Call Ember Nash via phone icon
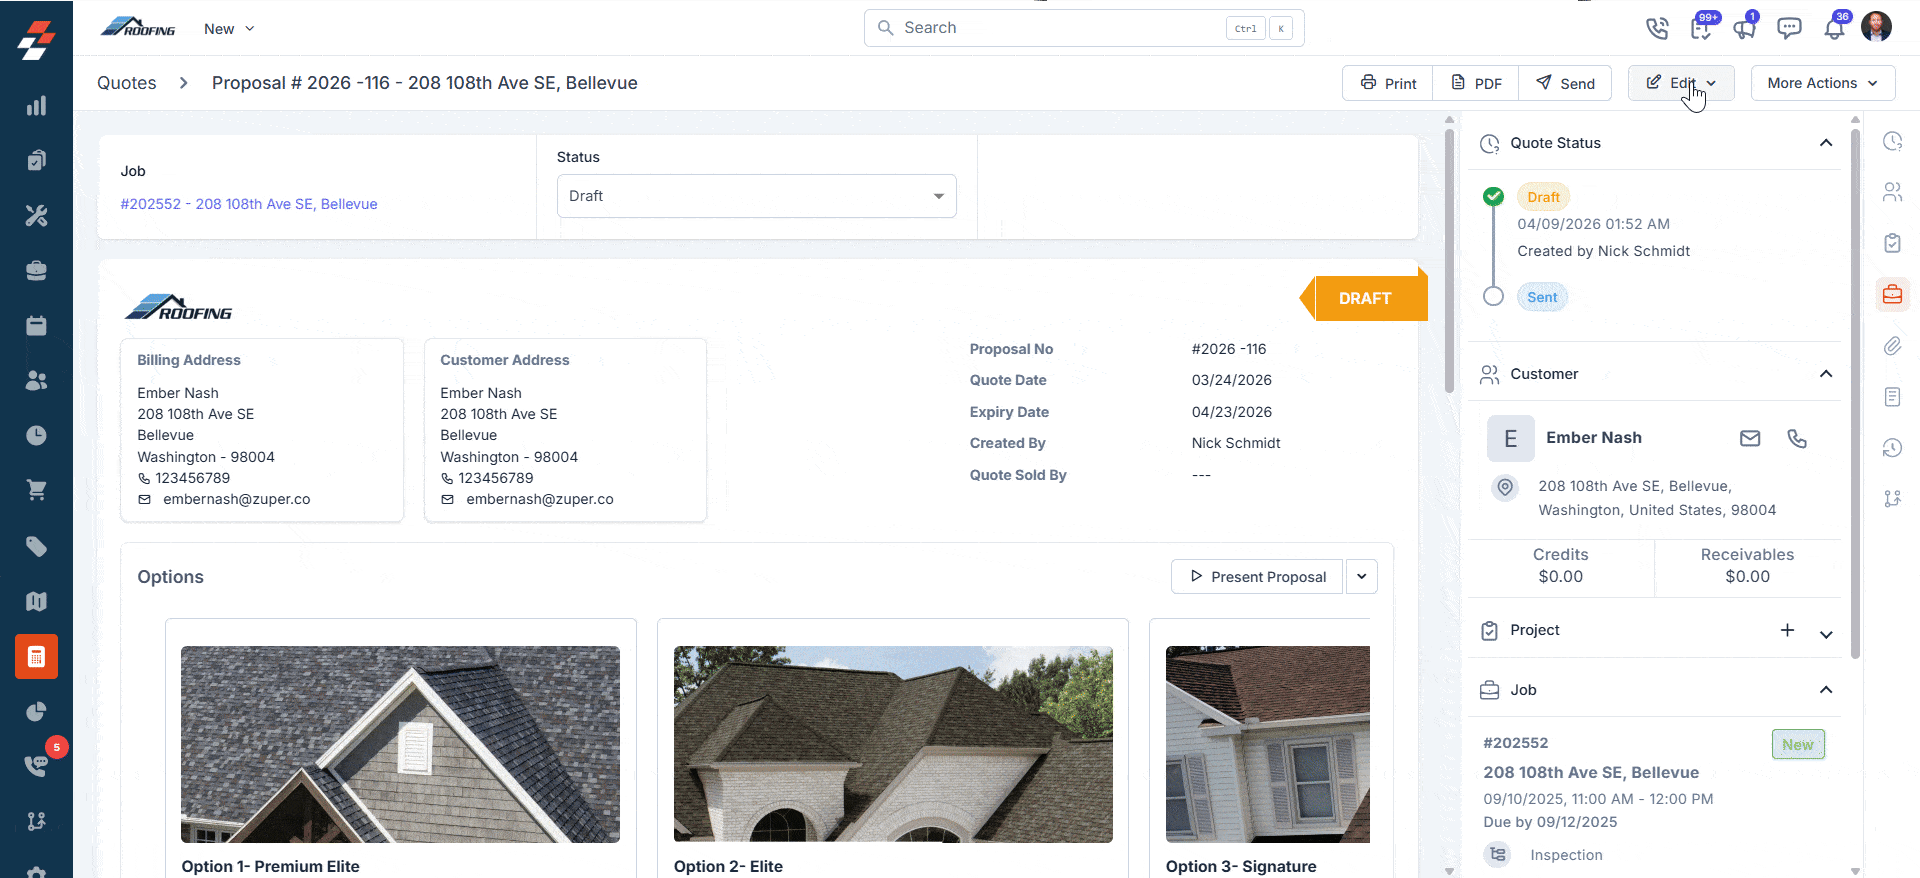 coord(1797,438)
